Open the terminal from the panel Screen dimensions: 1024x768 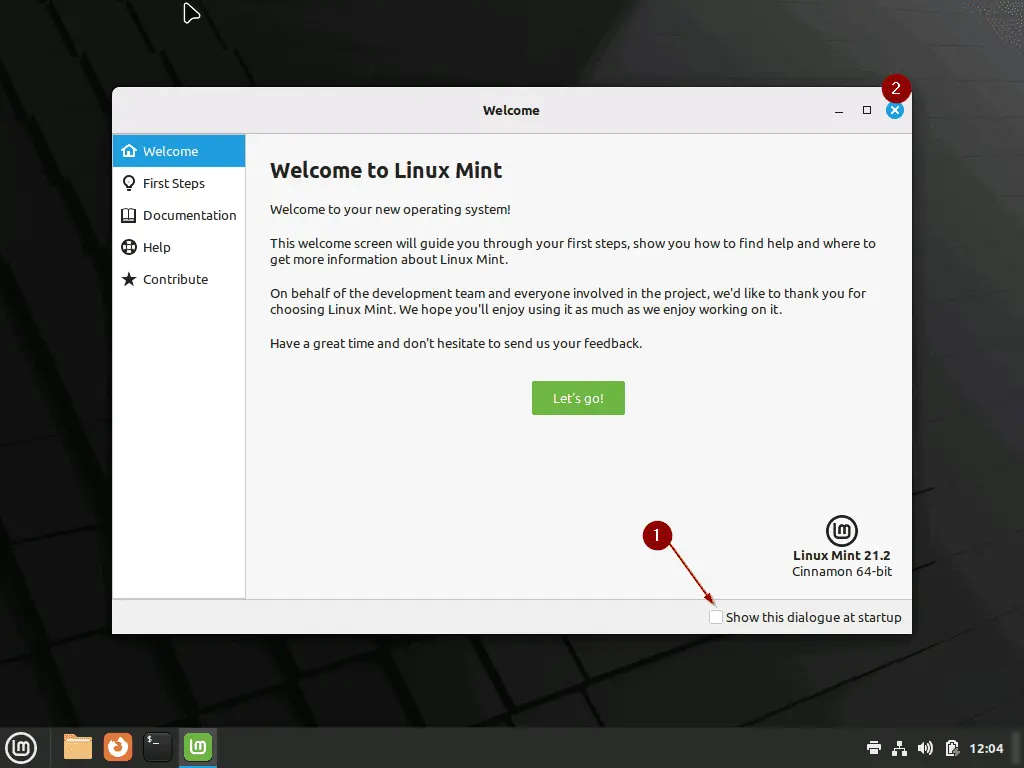click(157, 747)
